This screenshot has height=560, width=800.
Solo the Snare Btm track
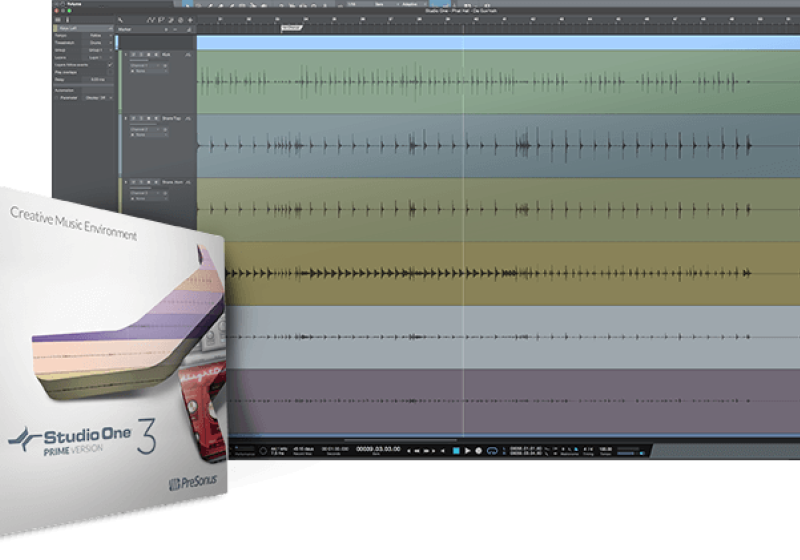pos(141,182)
